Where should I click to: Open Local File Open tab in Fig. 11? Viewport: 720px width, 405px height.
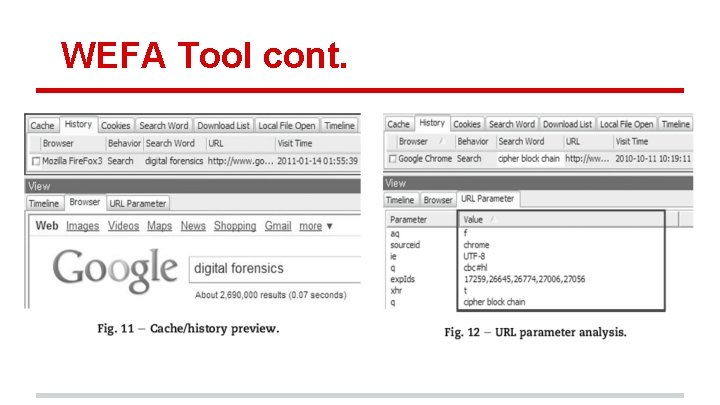[287, 125]
